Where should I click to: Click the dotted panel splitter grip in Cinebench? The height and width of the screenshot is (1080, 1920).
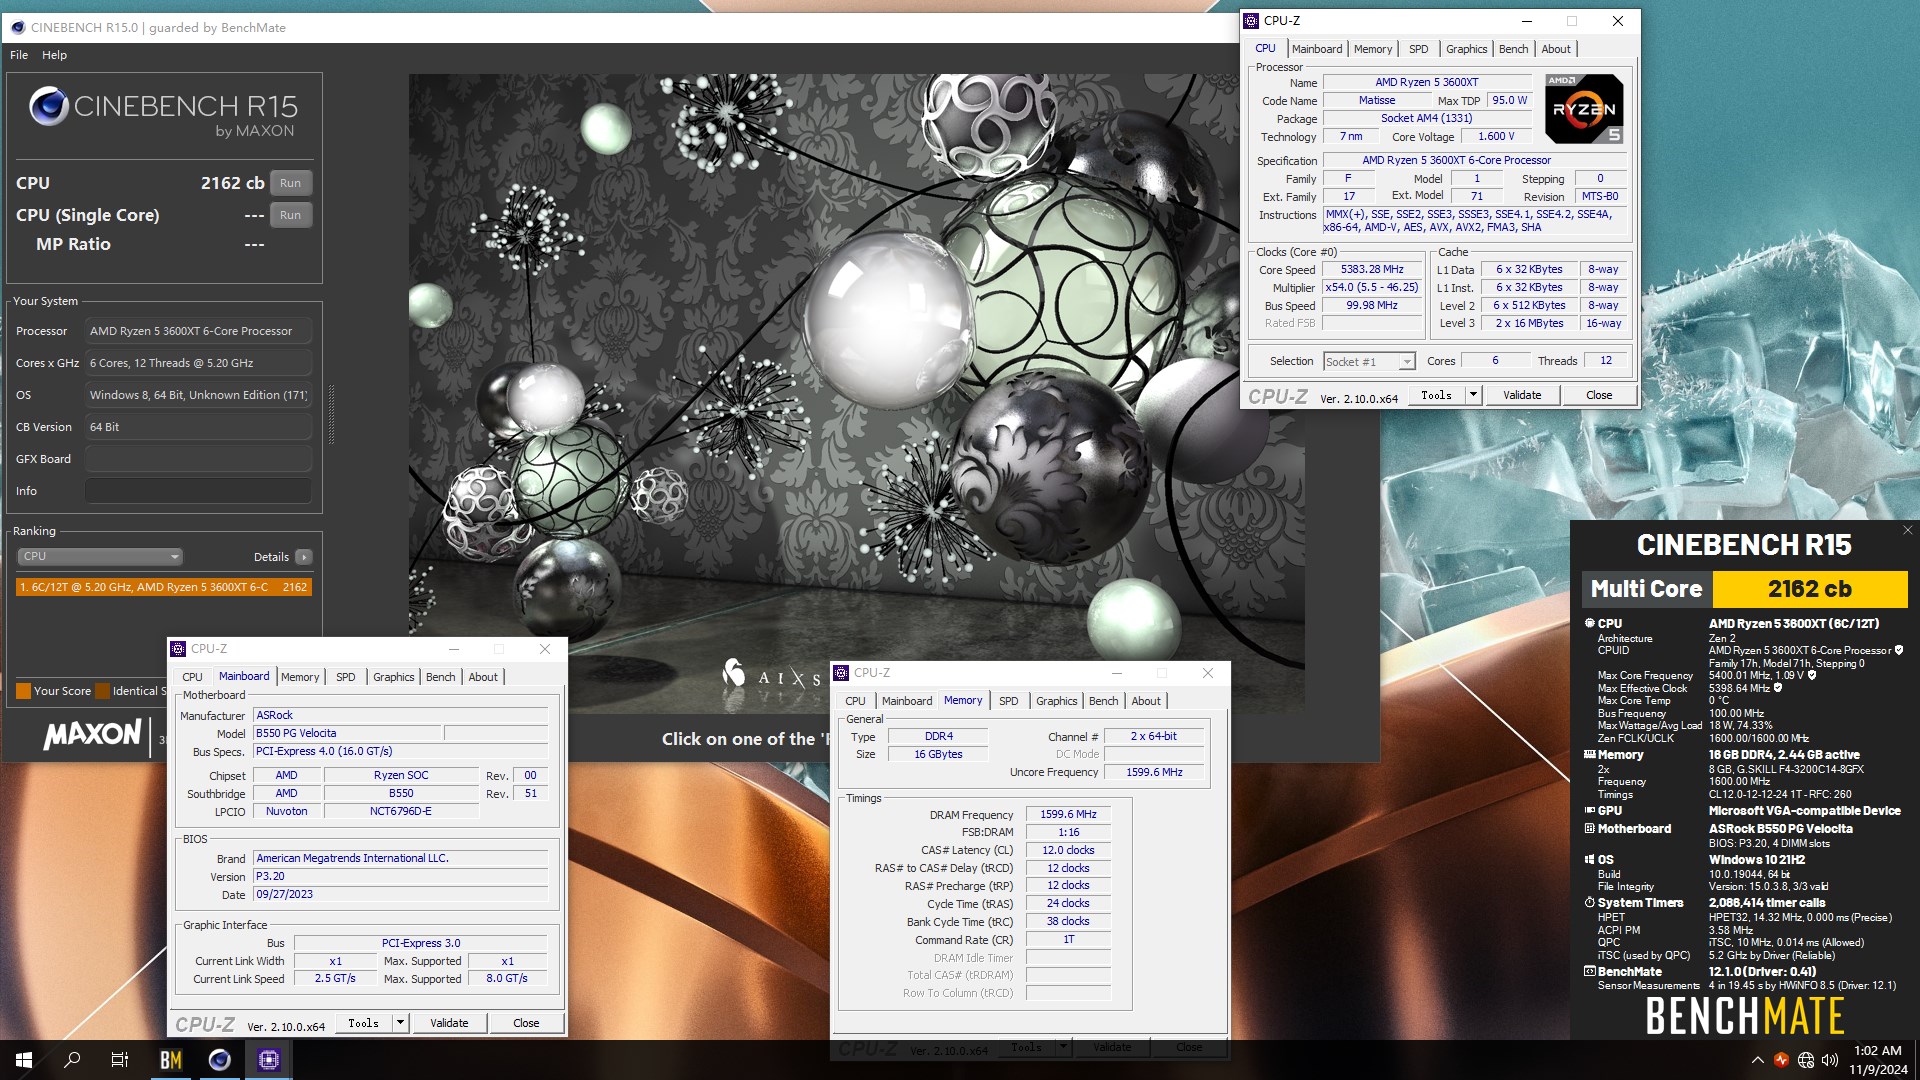331,414
